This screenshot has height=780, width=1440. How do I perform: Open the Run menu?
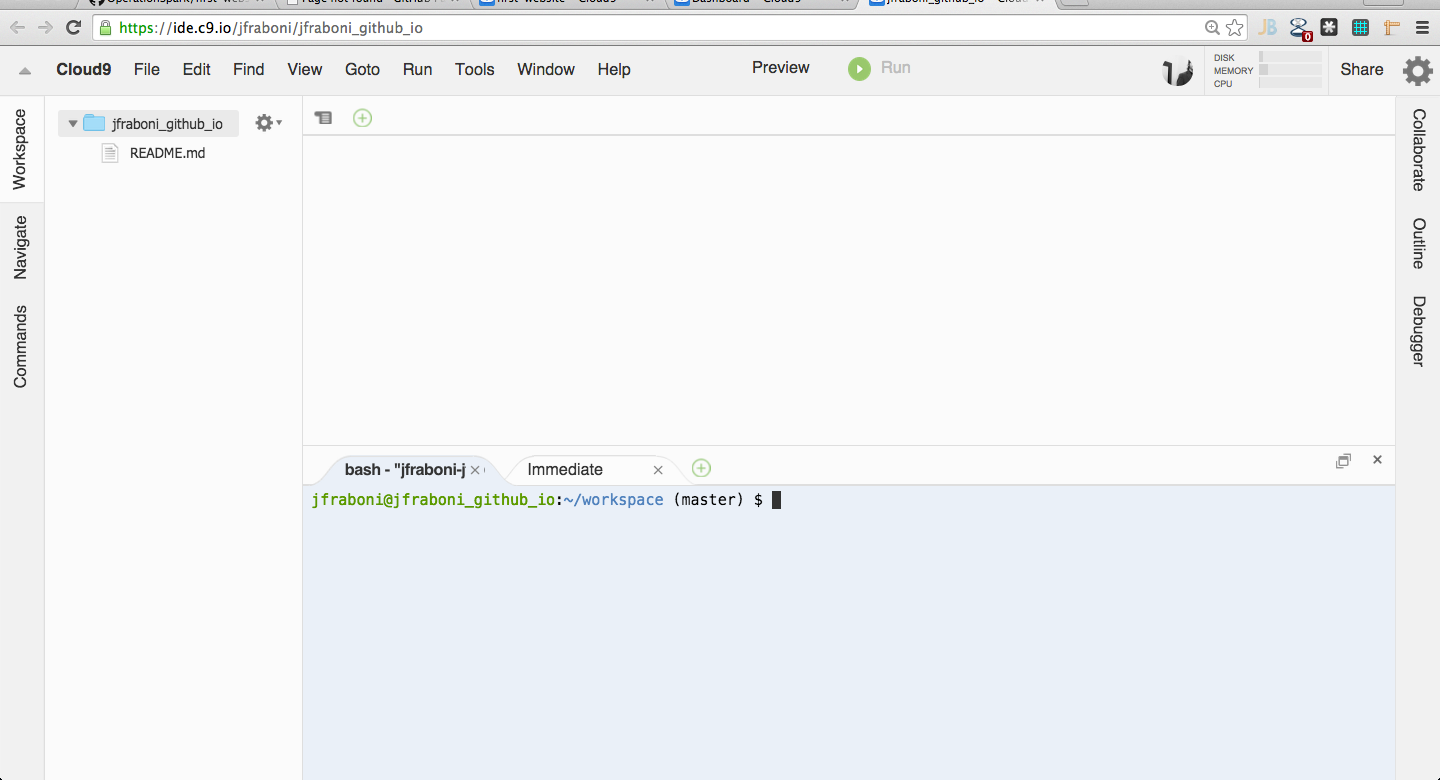click(418, 69)
